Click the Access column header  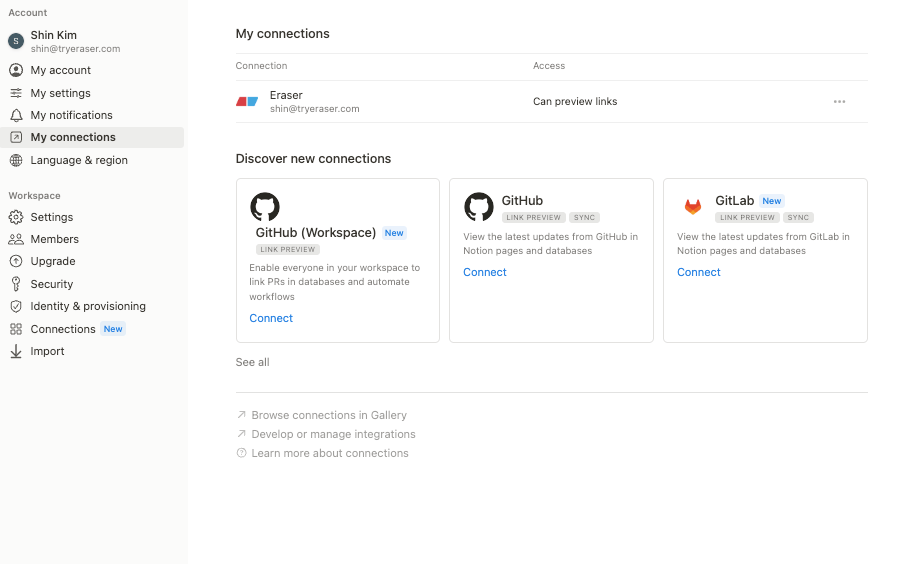548,66
